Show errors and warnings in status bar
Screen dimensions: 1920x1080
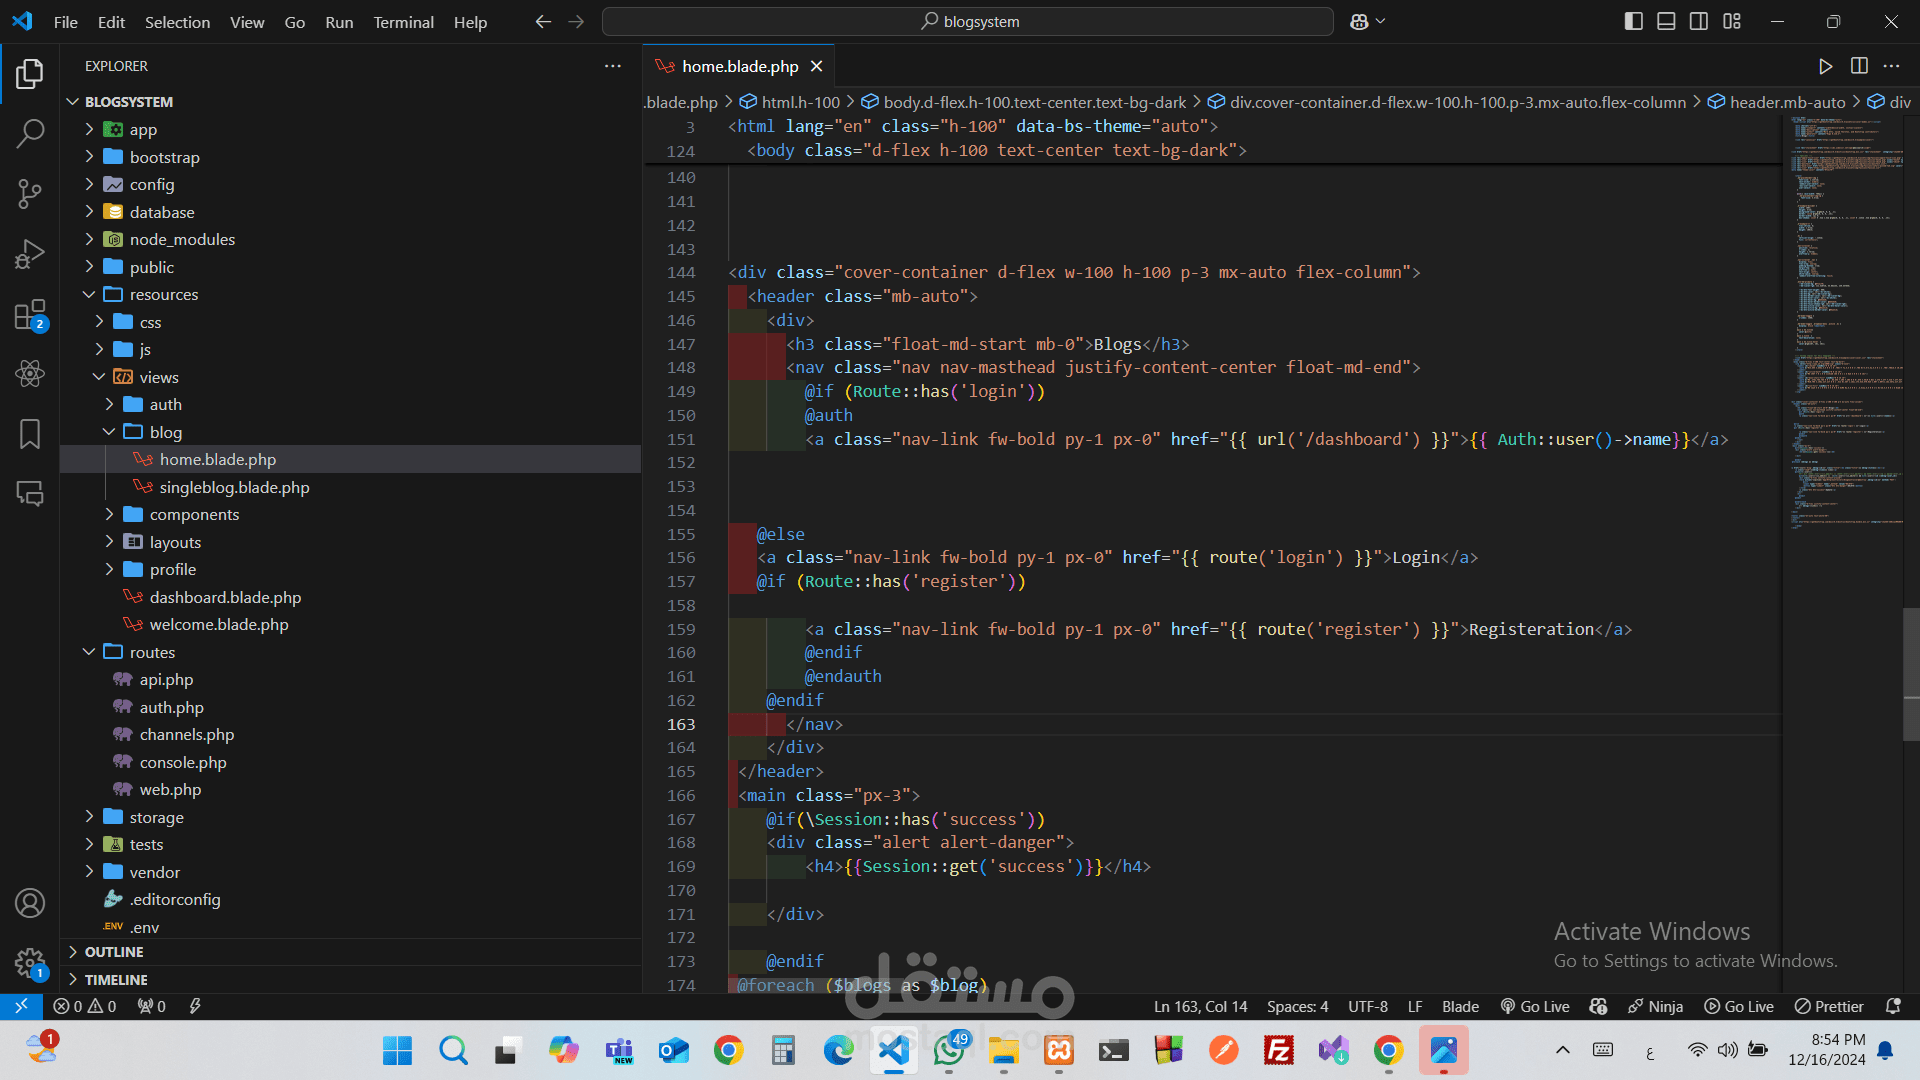pyautogui.click(x=85, y=1006)
